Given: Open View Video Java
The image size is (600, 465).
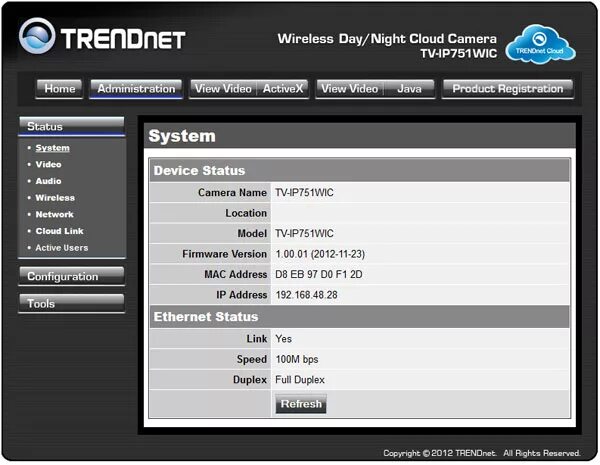Looking at the screenshot, I should pos(375,89).
